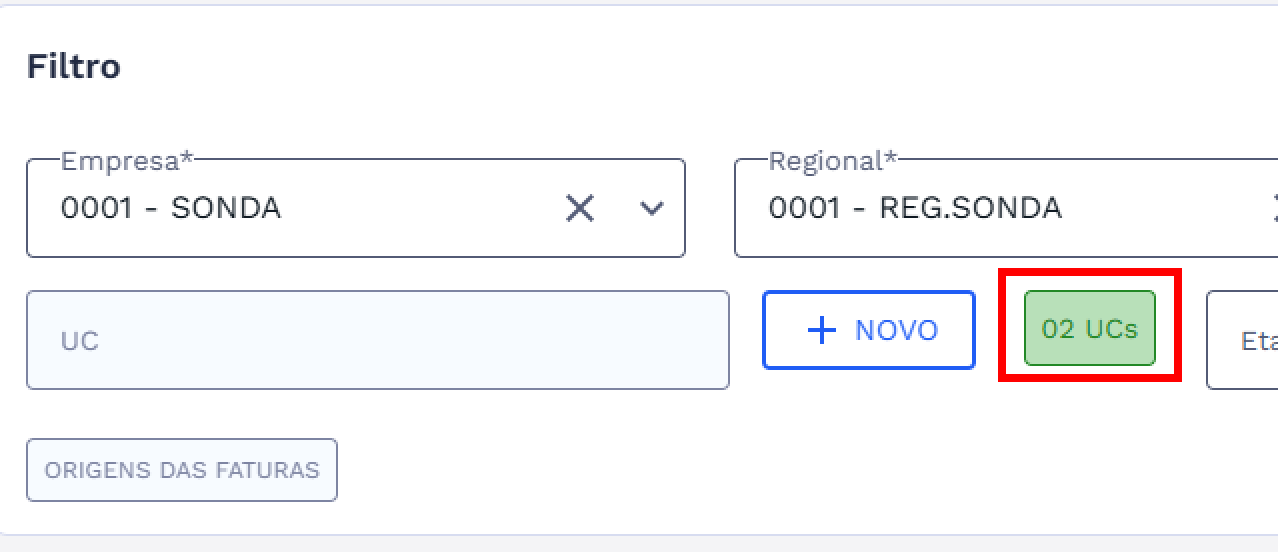Click blank area right of Filtro title
Image resolution: width=1278 pixels, height=552 pixels.
[x=600, y=67]
